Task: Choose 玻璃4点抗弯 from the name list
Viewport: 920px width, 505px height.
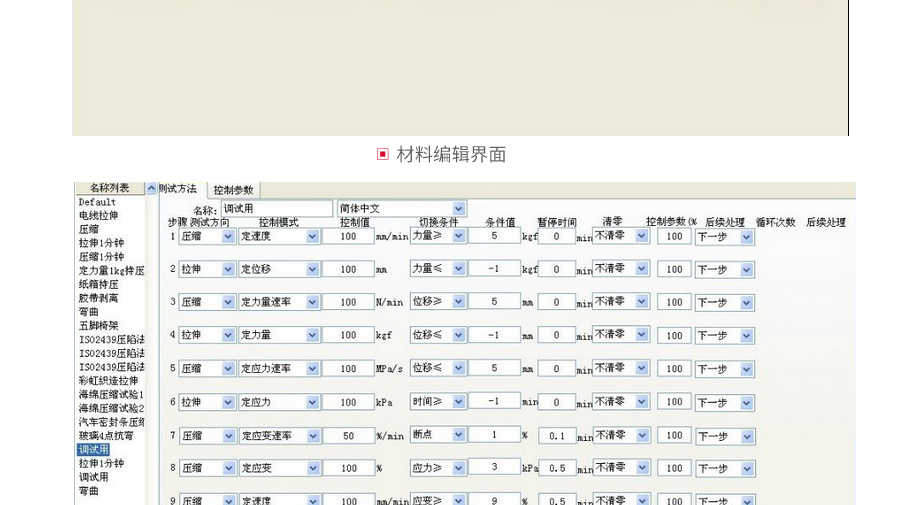Action: click(x=106, y=436)
